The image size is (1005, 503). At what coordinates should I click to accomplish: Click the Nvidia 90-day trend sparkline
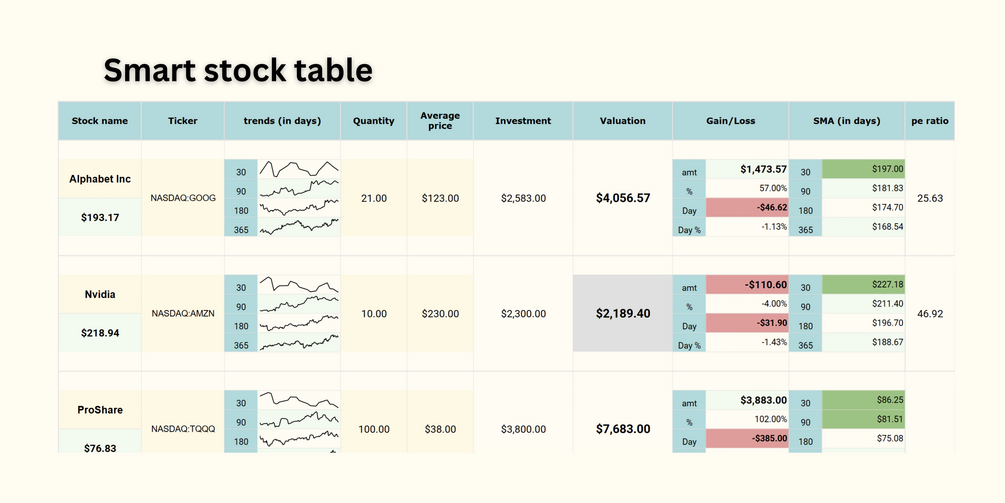[x=299, y=307]
